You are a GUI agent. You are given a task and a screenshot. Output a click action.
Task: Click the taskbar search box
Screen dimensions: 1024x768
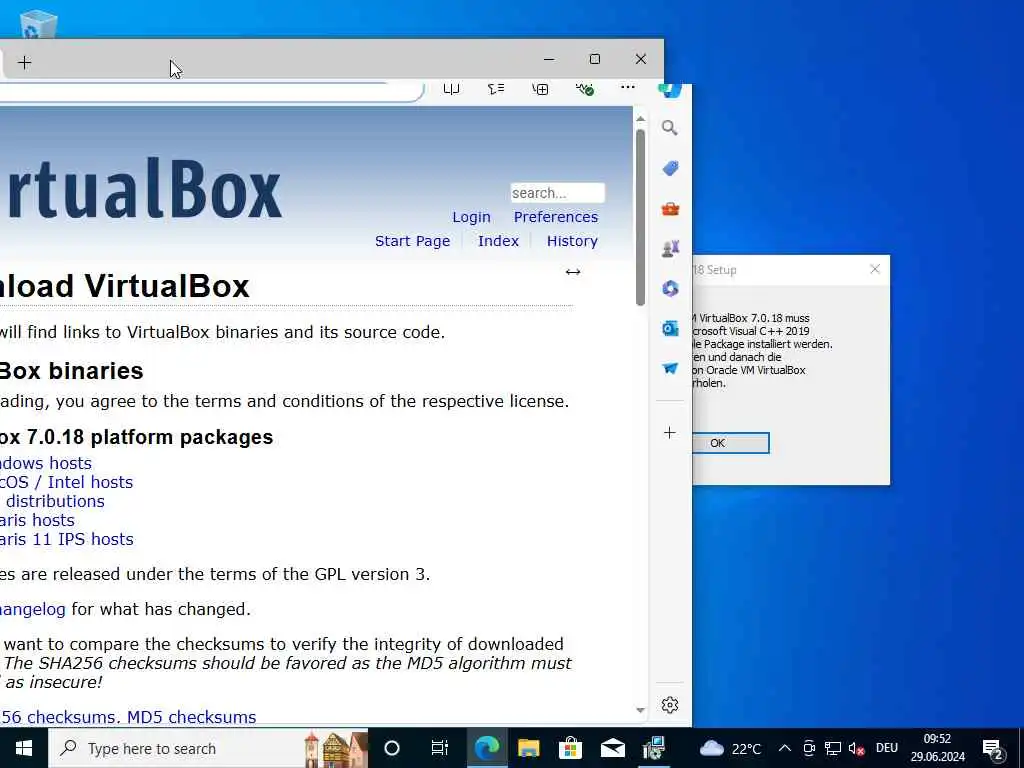[209, 748]
